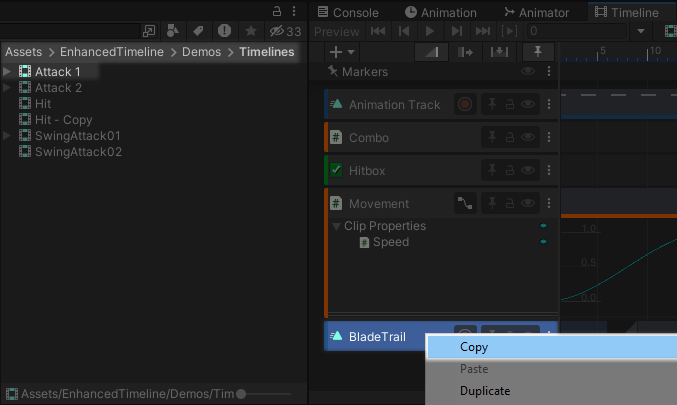
Task: Open the Add track plus dropdown
Action: (342, 52)
